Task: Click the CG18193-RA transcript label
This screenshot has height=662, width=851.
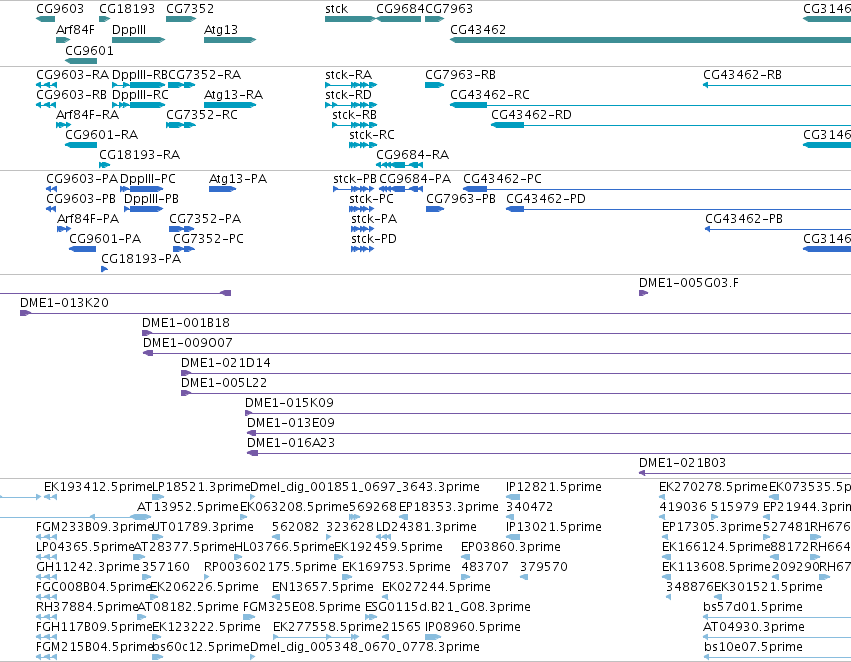Action: click(139, 155)
